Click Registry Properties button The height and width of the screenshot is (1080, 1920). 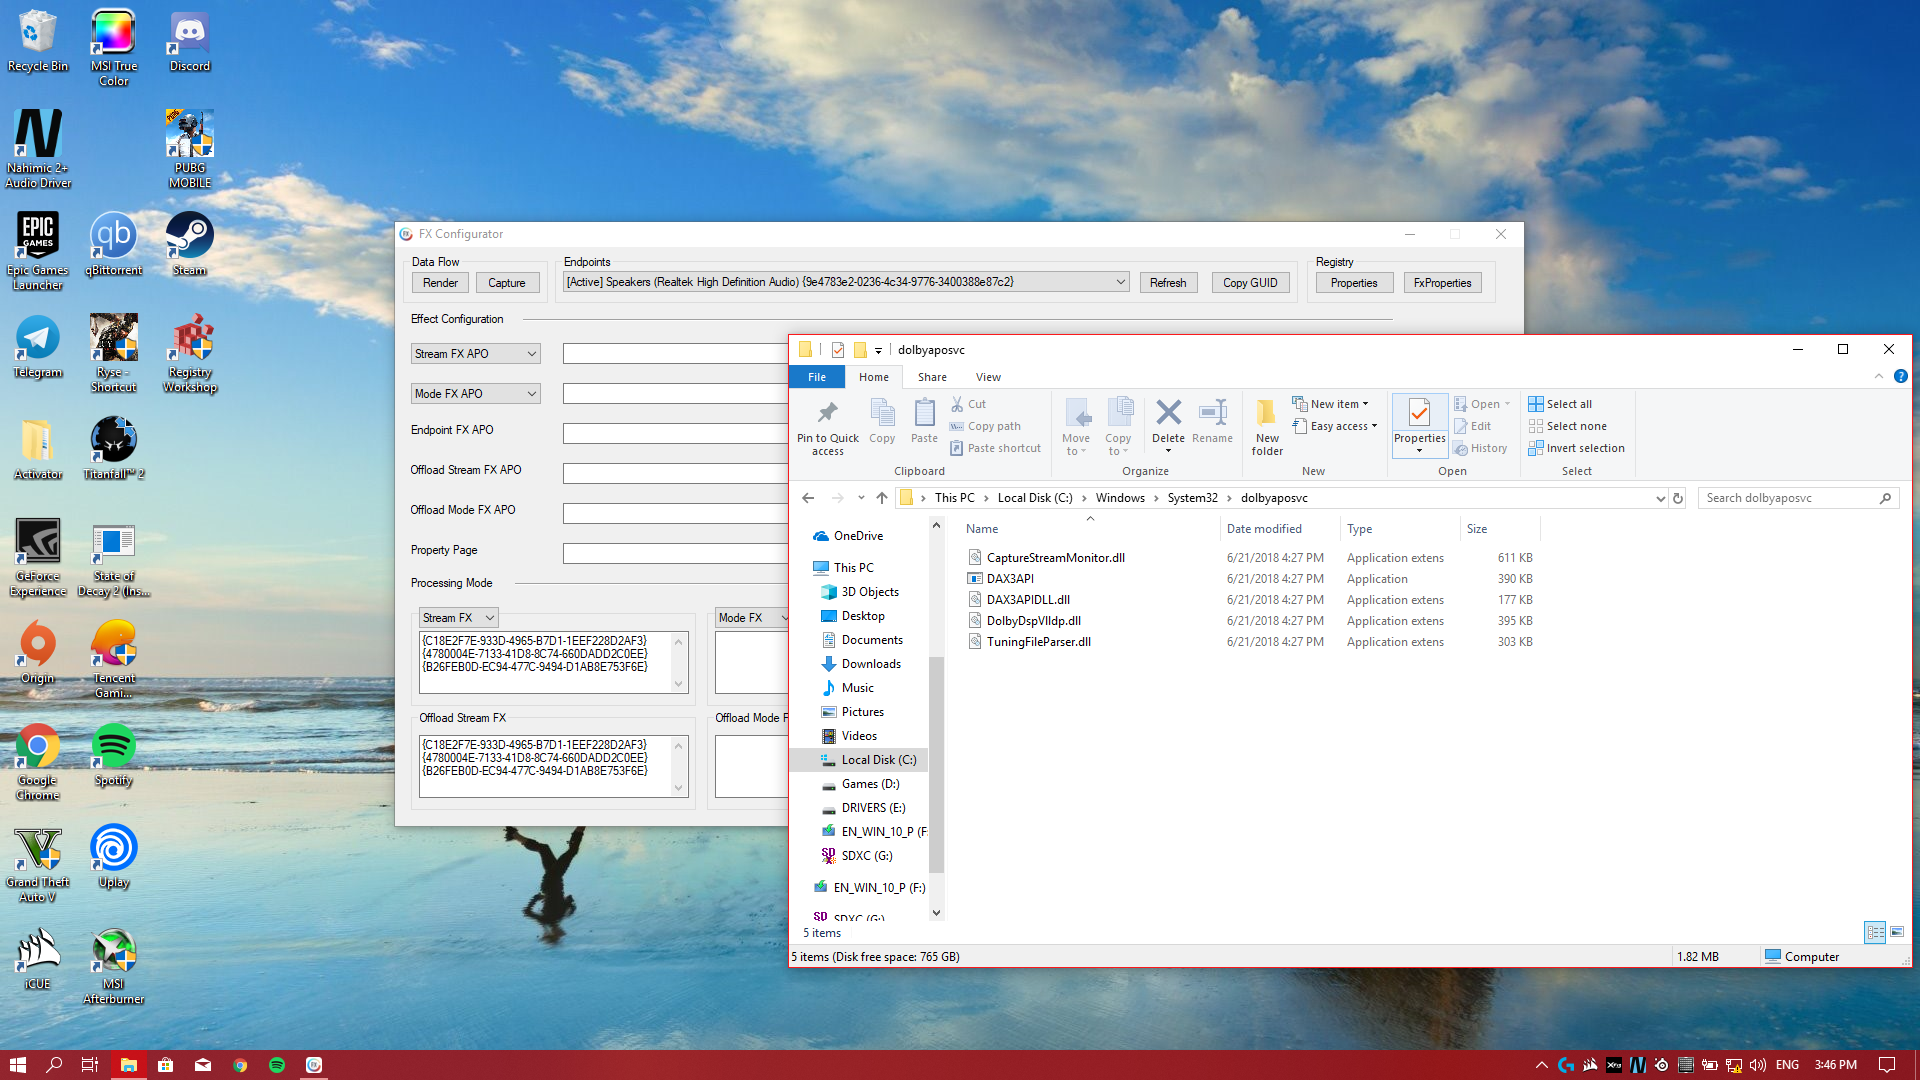(1354, 283)
